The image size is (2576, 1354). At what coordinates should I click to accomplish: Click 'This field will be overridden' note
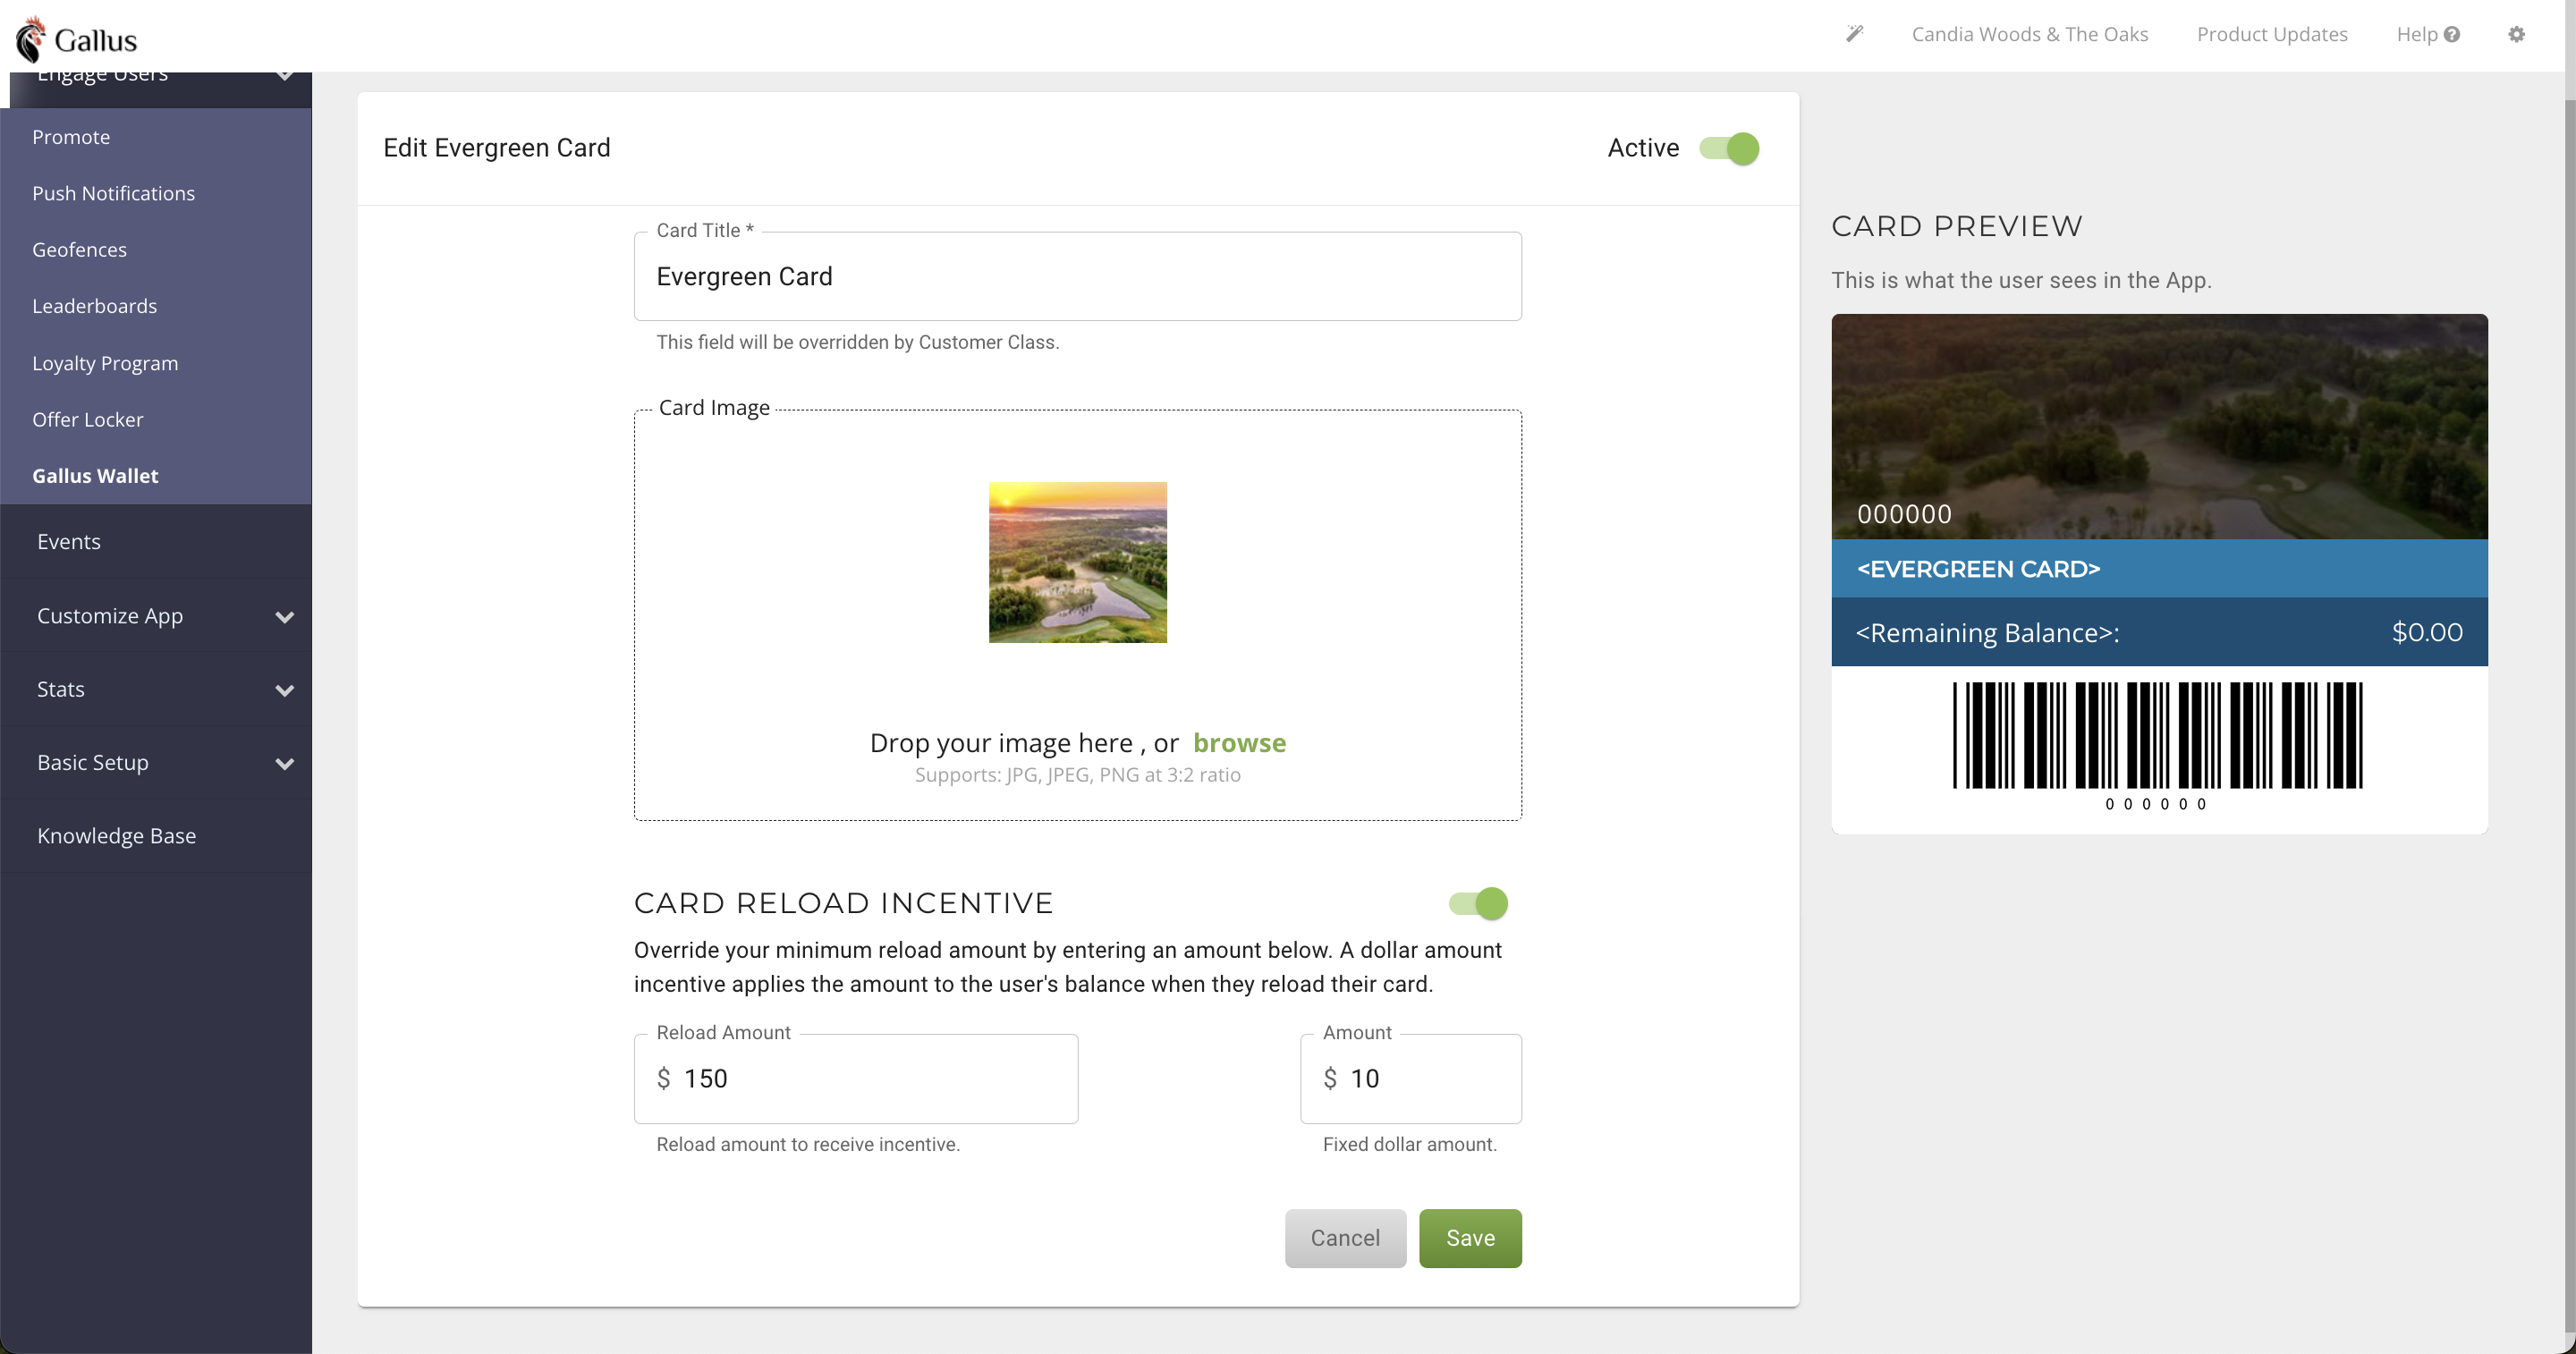[x=857, y=342]
